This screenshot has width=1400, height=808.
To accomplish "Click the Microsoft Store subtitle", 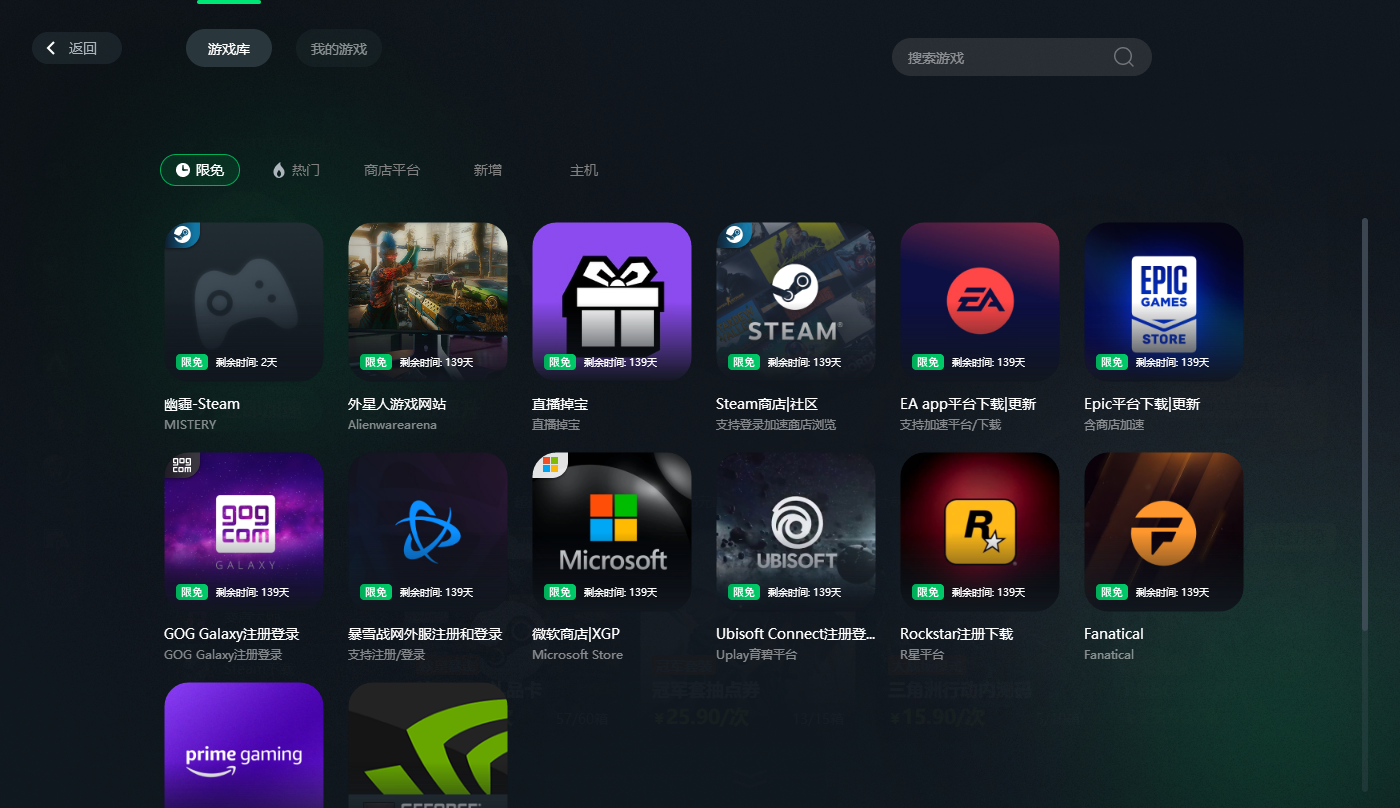I will point(577,655).
